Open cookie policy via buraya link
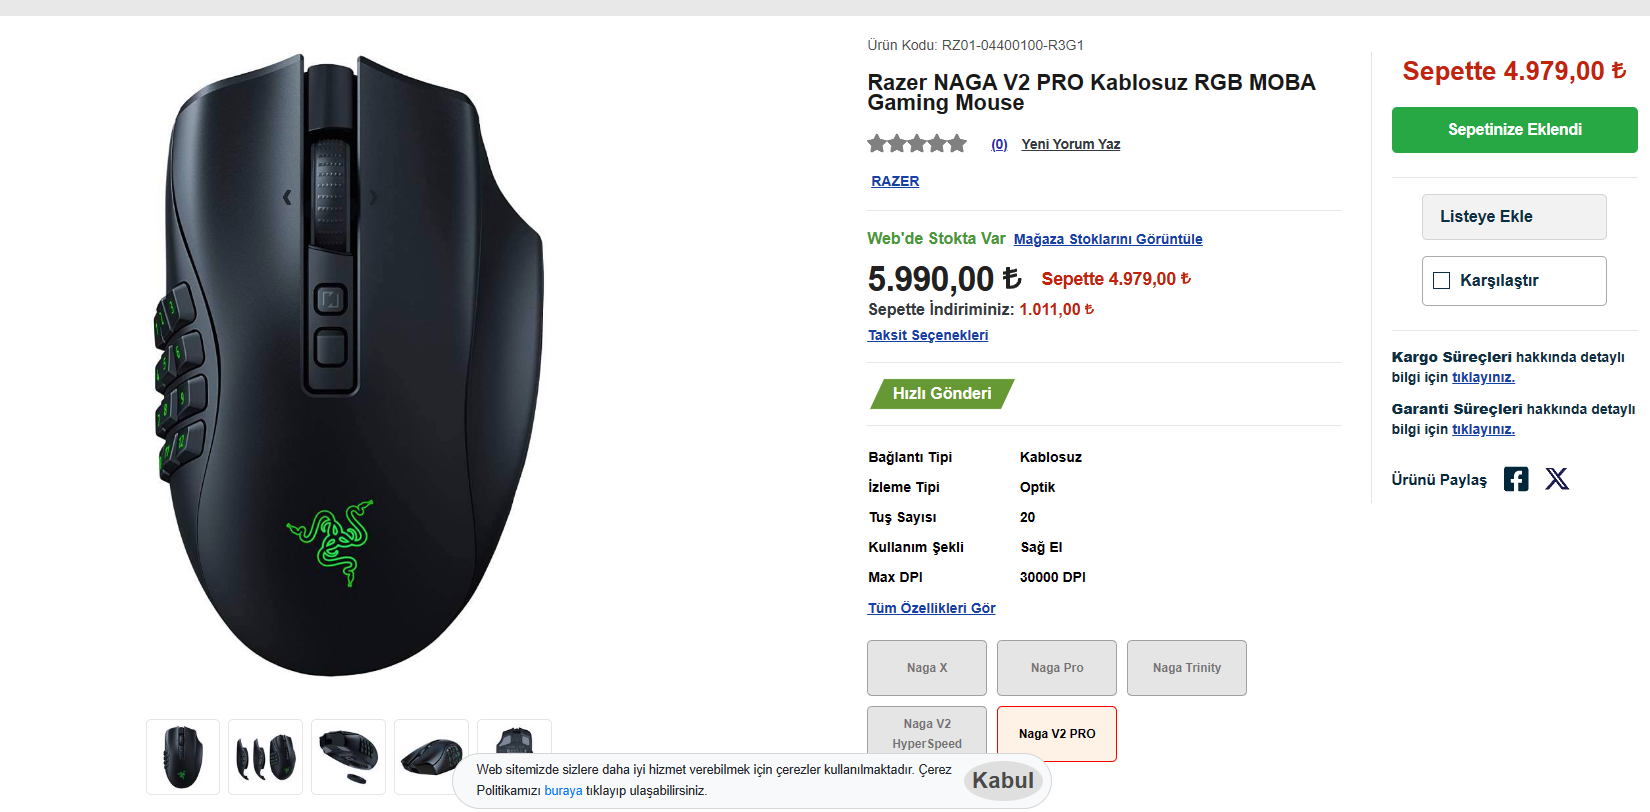This screenshot has width=1650, height=812. [563, 791]
